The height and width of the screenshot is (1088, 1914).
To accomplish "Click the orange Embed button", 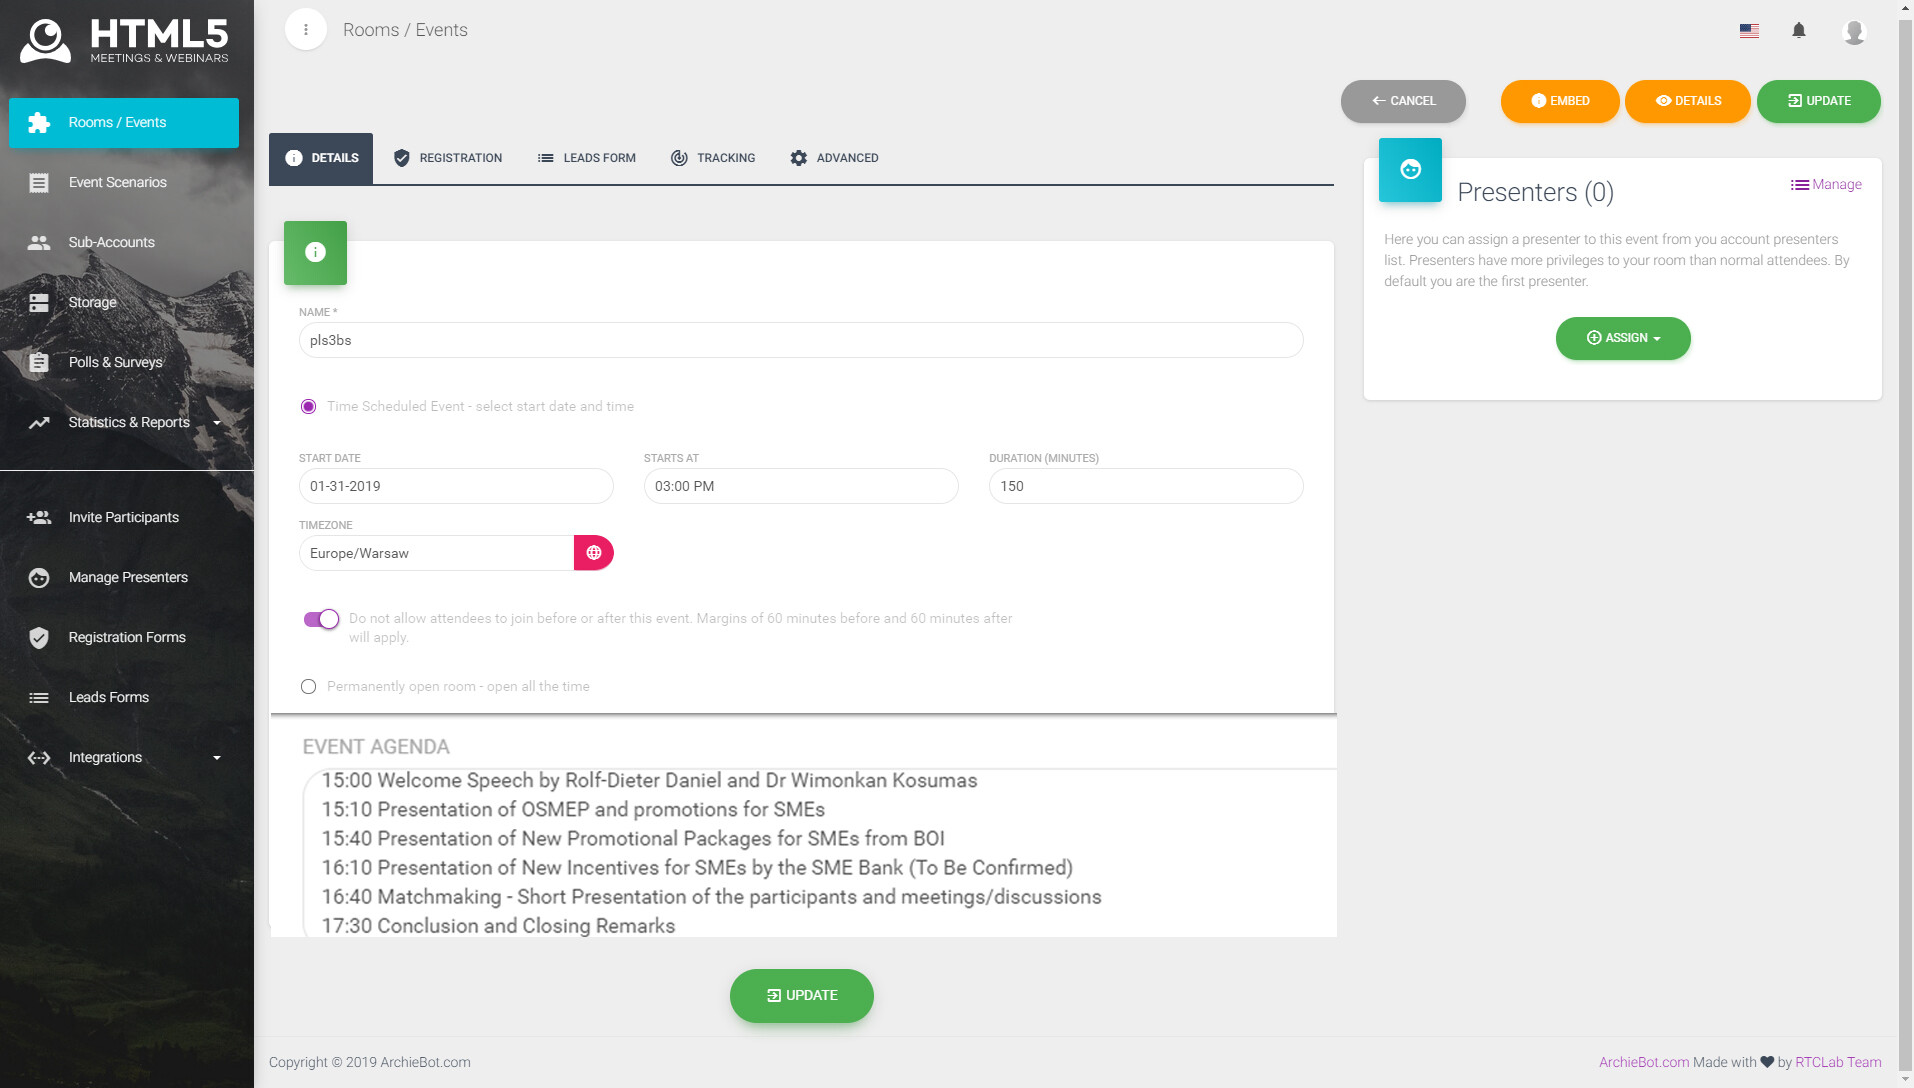I will click(x=1560, y=101).
